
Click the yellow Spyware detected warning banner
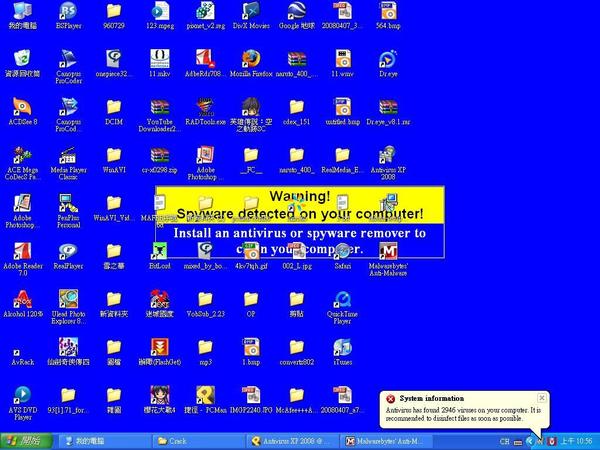[300, 205]
